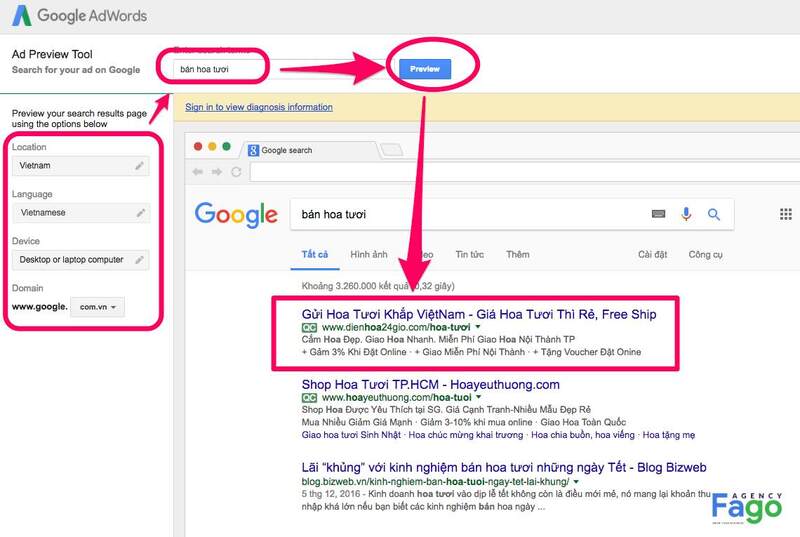
Task: Click the Google search tab favicon
Action: pyautogui.click(x=253, y=150)
